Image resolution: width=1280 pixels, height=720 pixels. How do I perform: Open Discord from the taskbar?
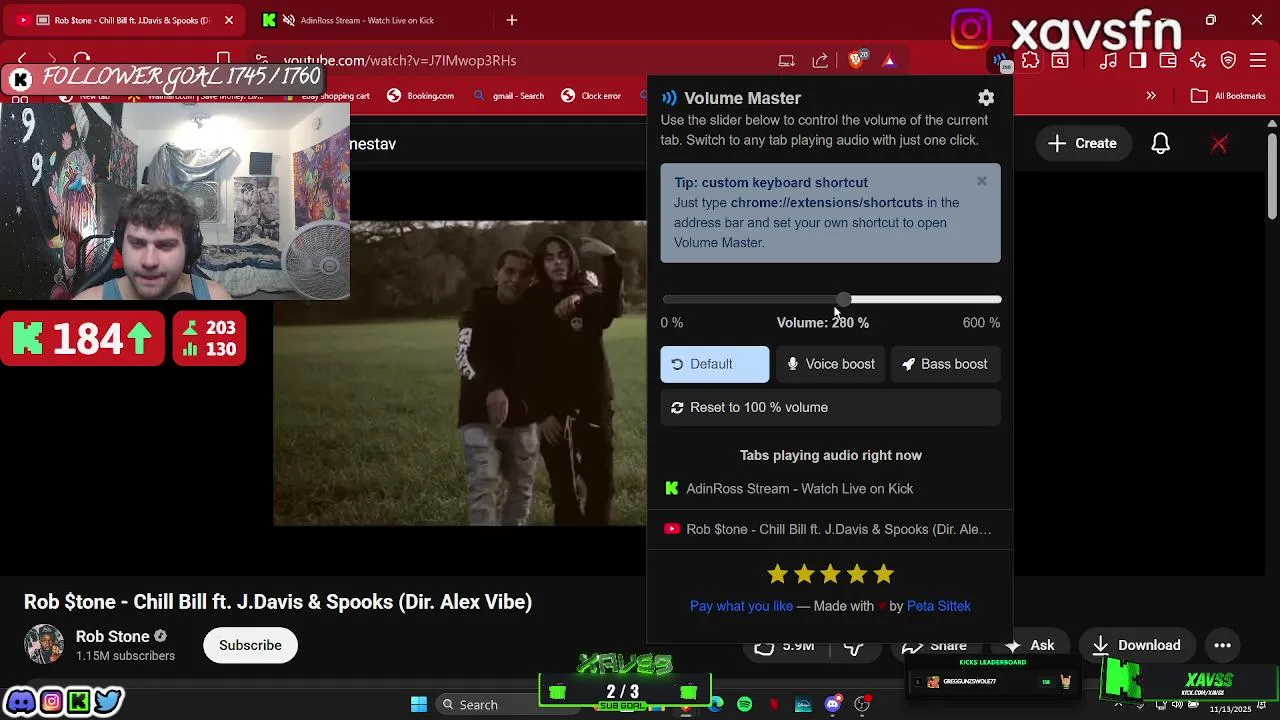click(x=832, y=704)
